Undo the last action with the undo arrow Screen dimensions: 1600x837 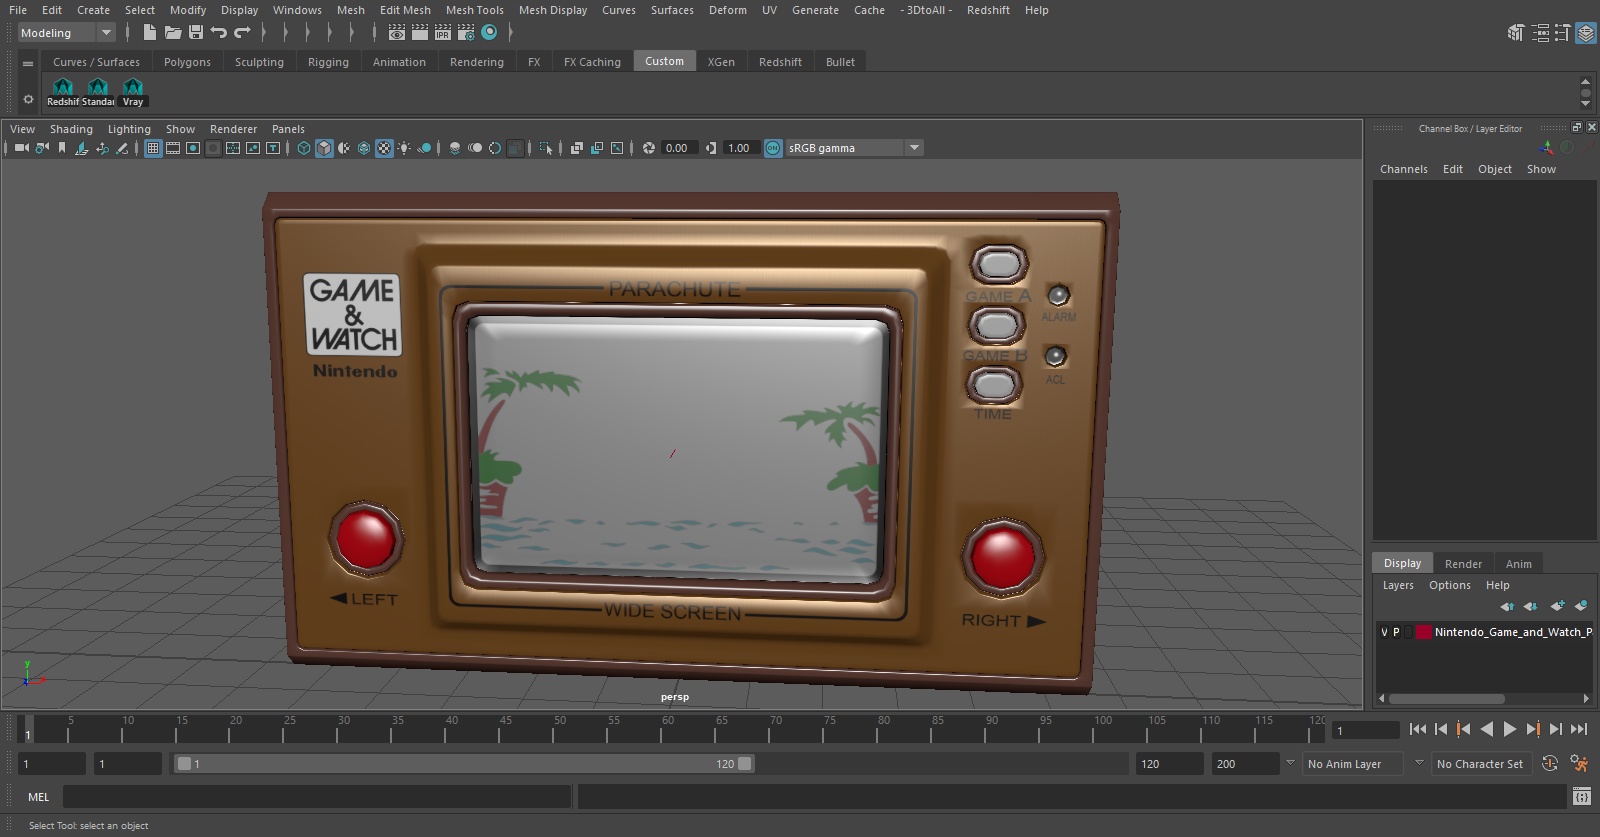[x=219, y=32]
